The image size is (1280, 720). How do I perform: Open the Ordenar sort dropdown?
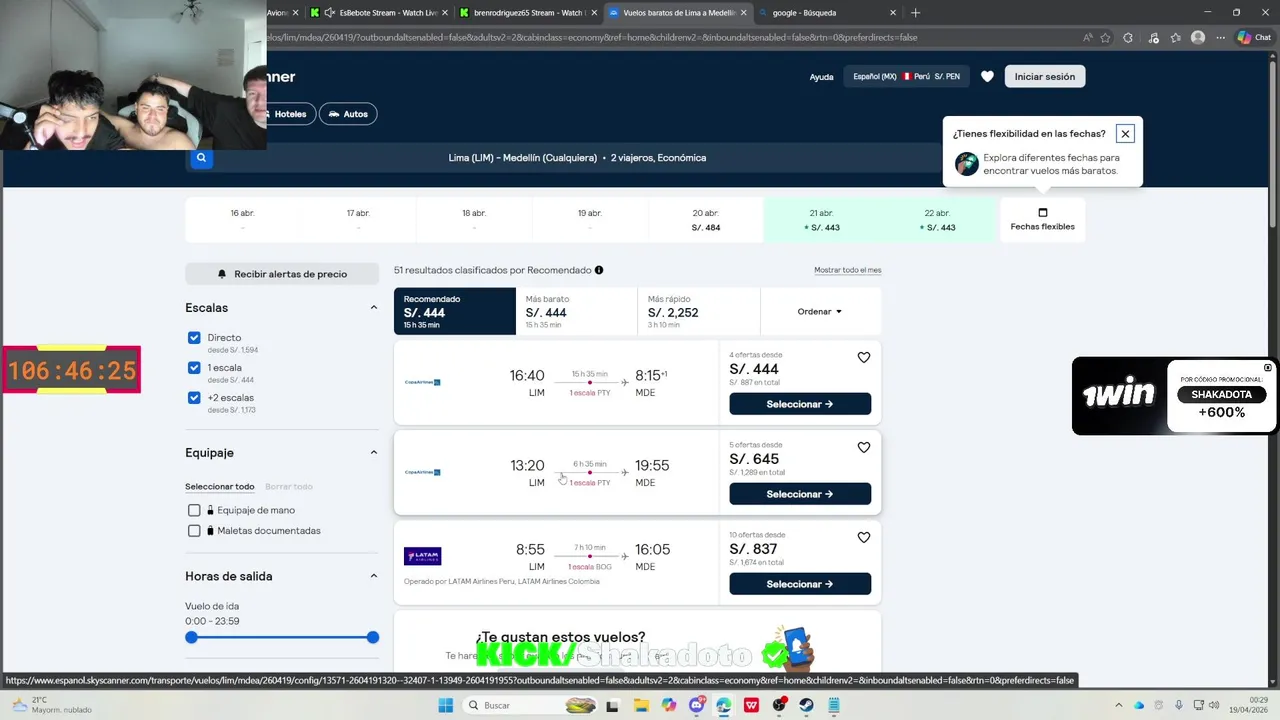[820, 311]
